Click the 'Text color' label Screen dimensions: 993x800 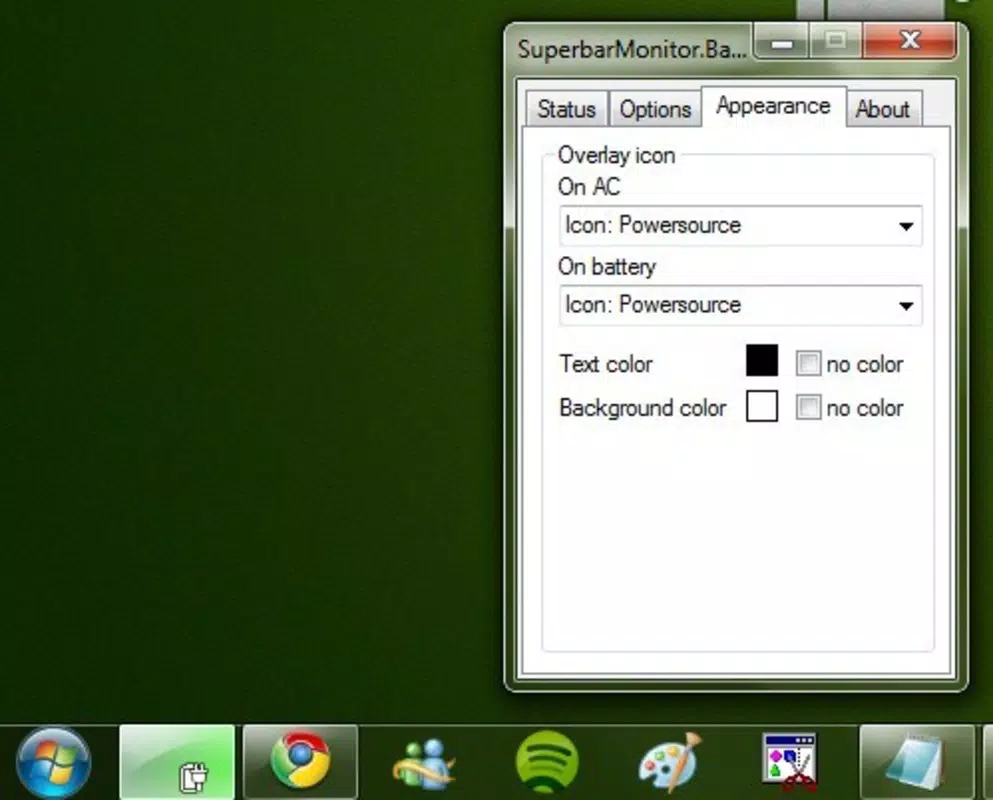[x=606, y=364]
